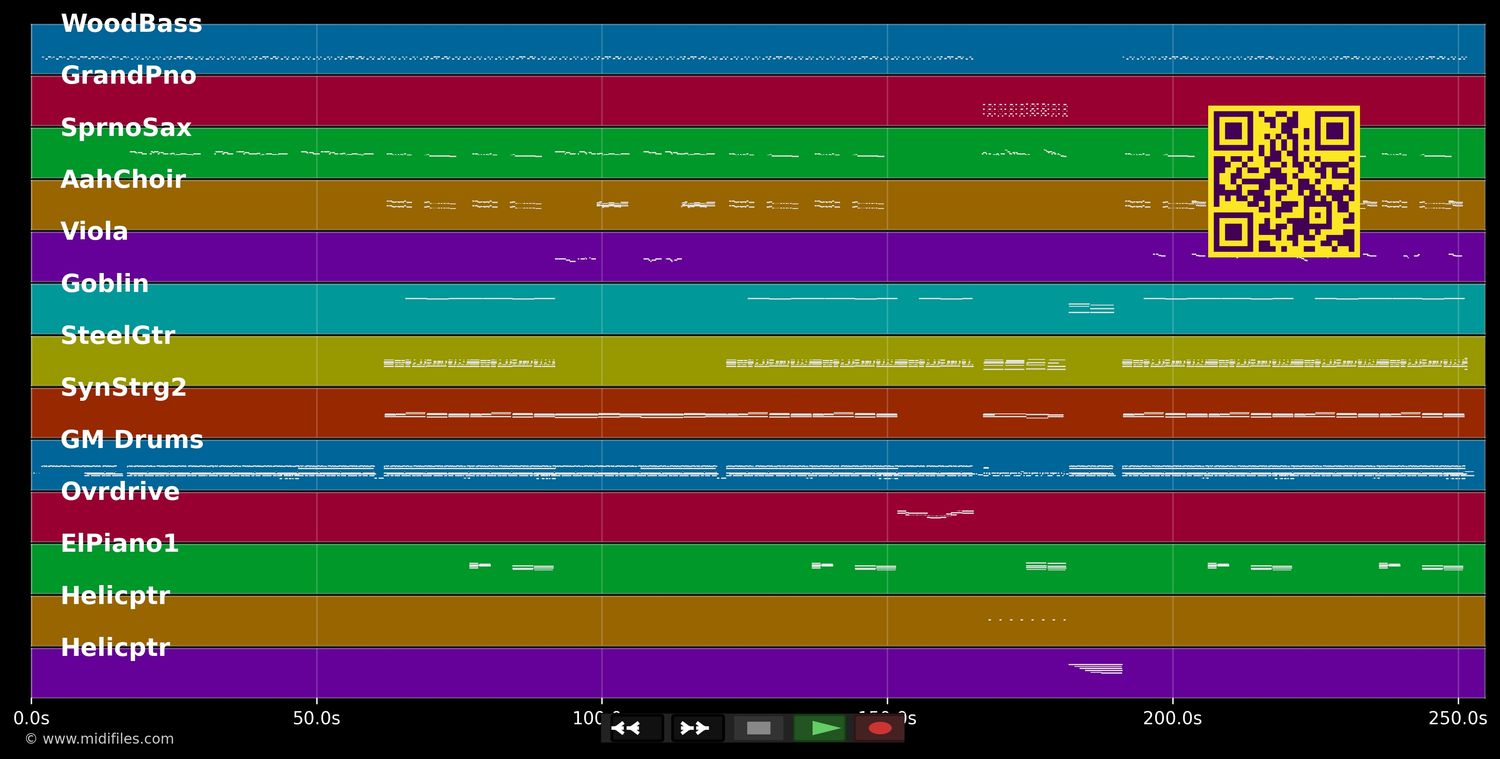Image resolution: width=1500 pixels, height=759 pixels.
Task: Click the 150.0s timeline marker
Action: (885, 717)
